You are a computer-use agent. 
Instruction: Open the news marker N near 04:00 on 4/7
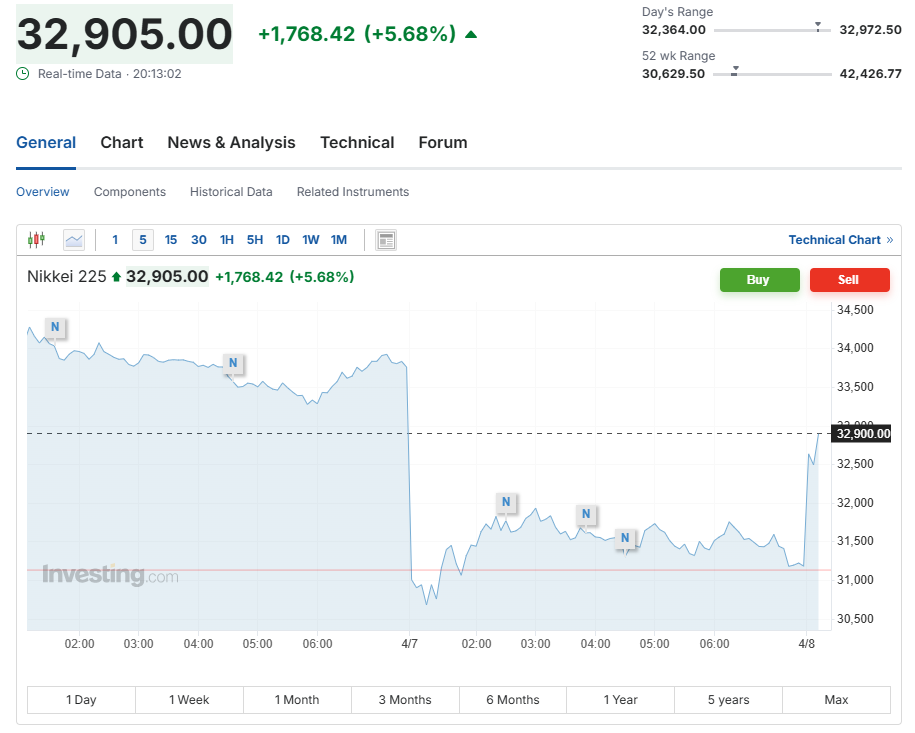tap(586, 514)
